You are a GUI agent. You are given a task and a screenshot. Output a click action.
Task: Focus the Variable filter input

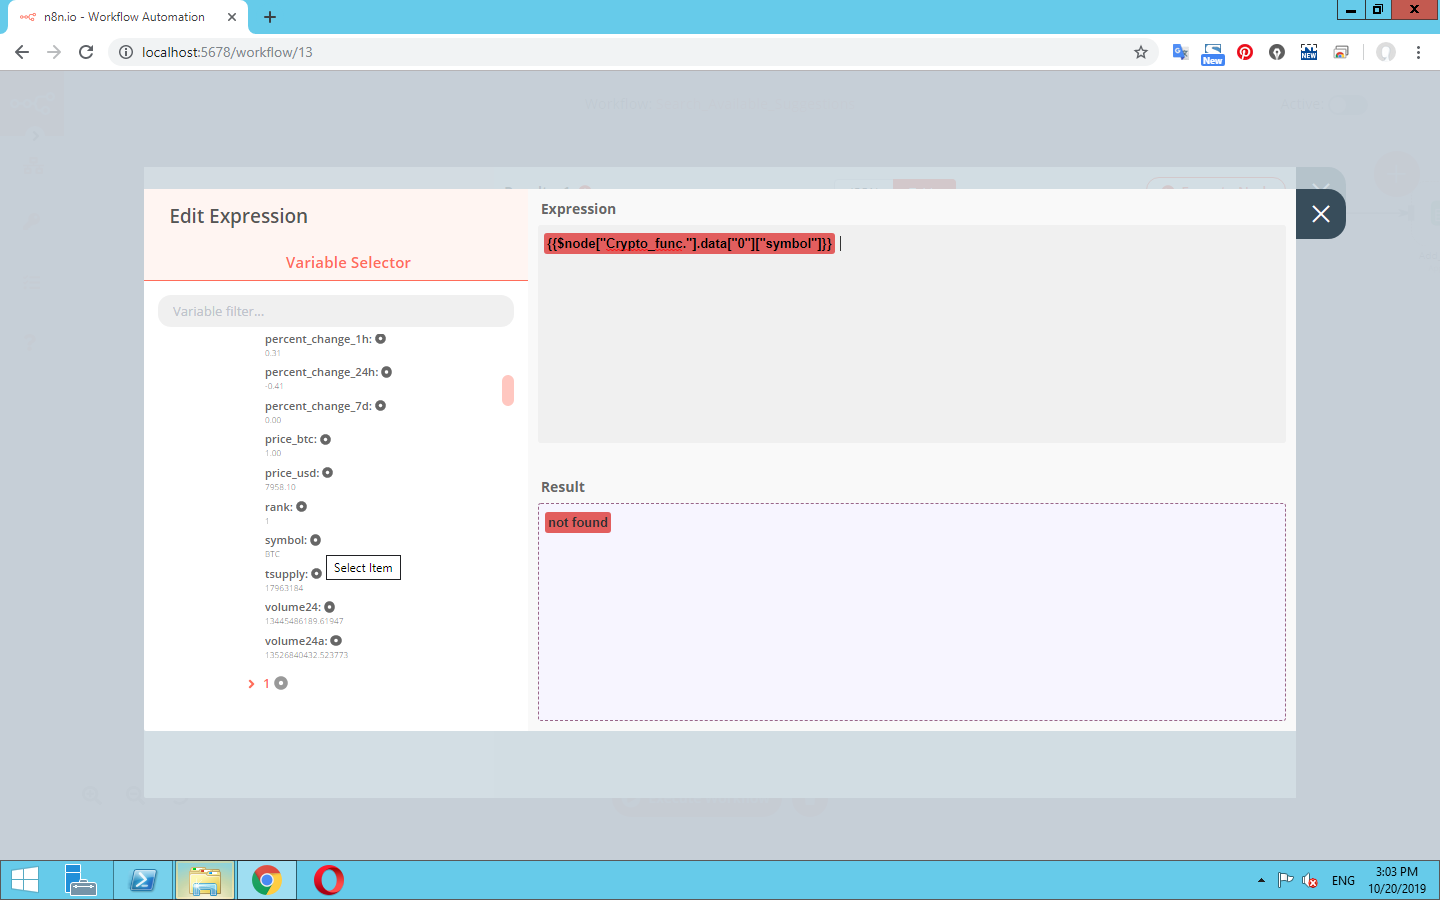[336, 311]
